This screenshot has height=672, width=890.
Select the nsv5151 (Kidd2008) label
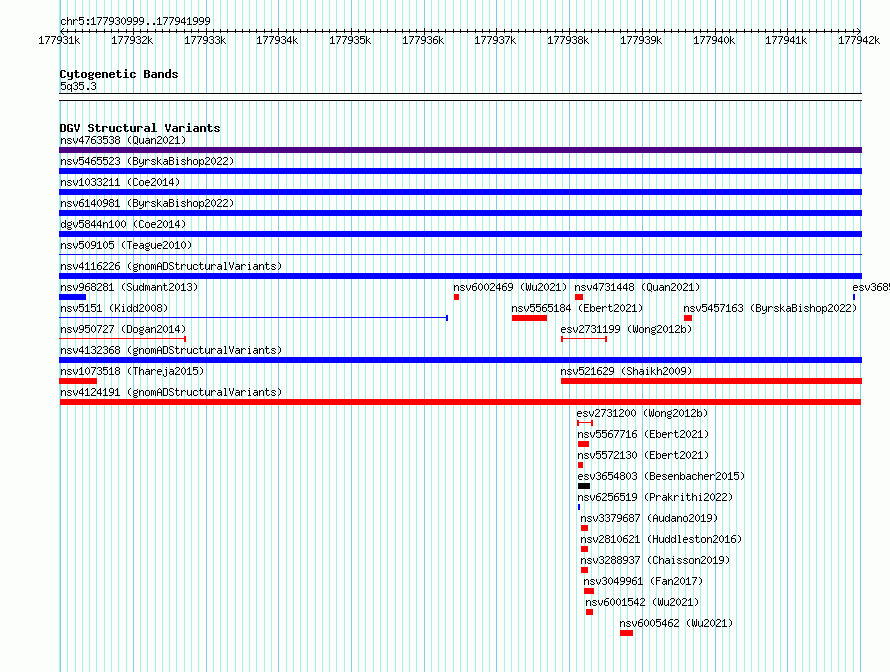tap(114, 308)
